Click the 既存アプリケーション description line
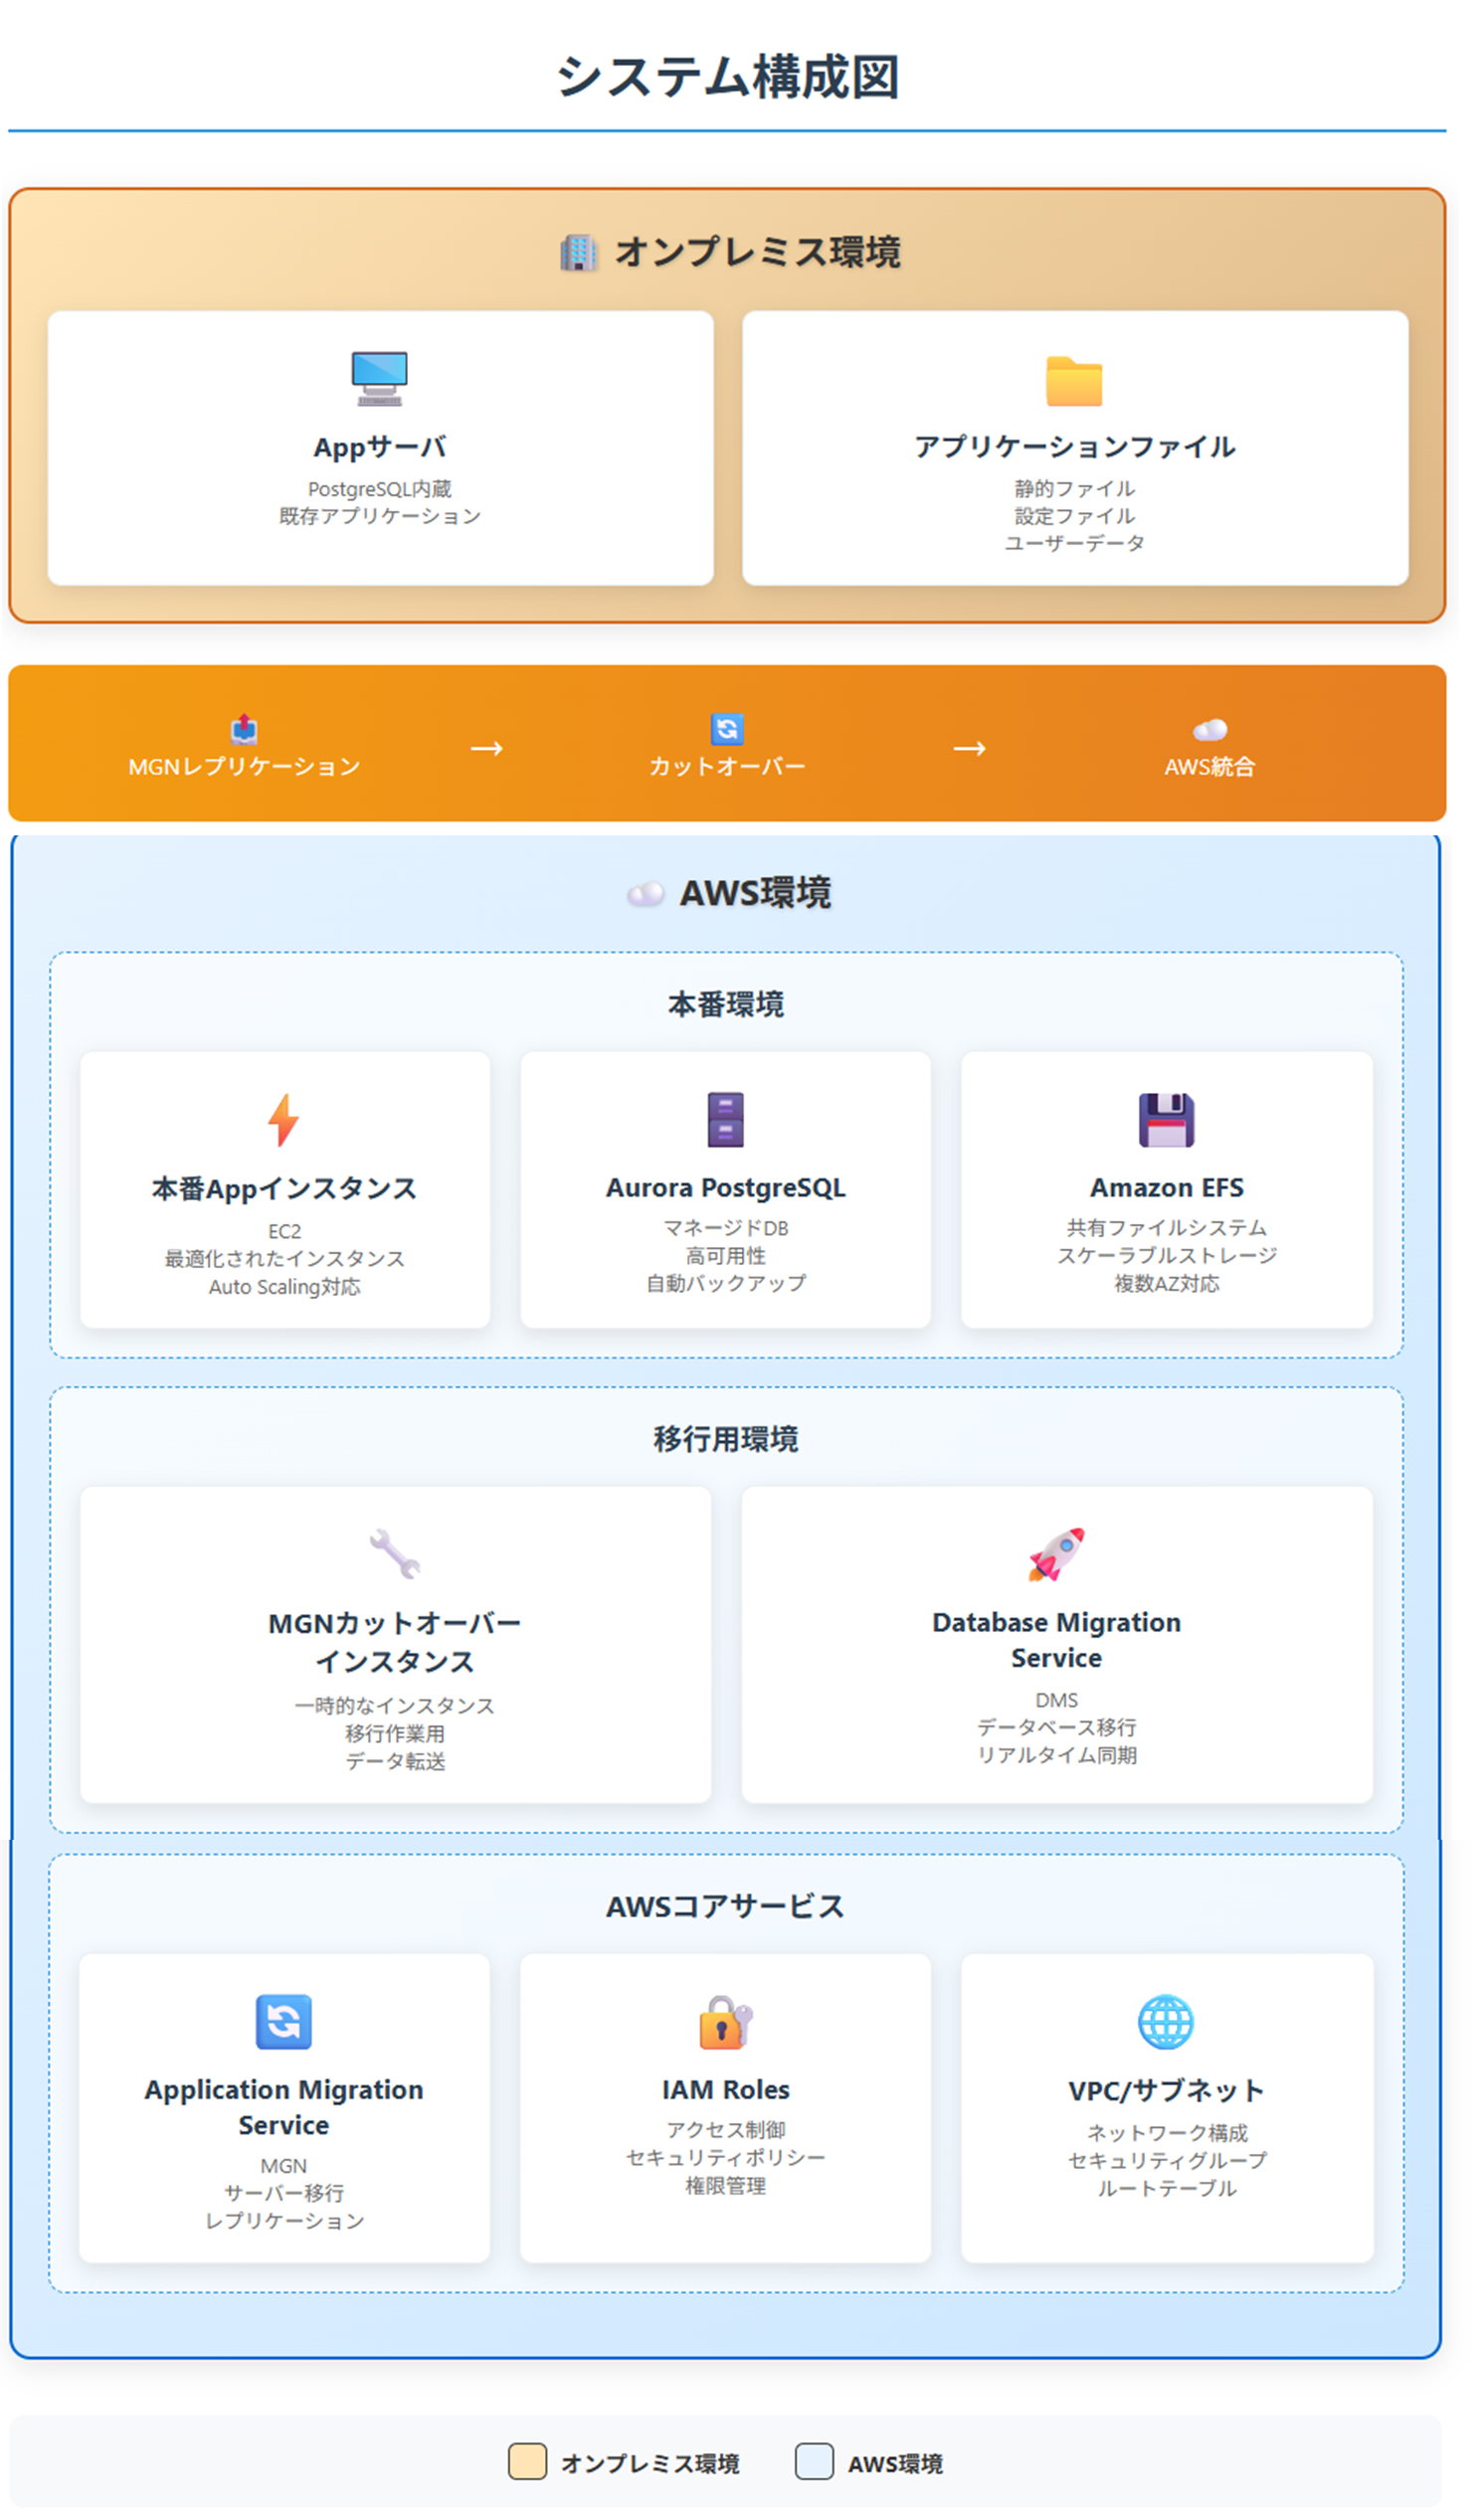 (x=380, y=517)
